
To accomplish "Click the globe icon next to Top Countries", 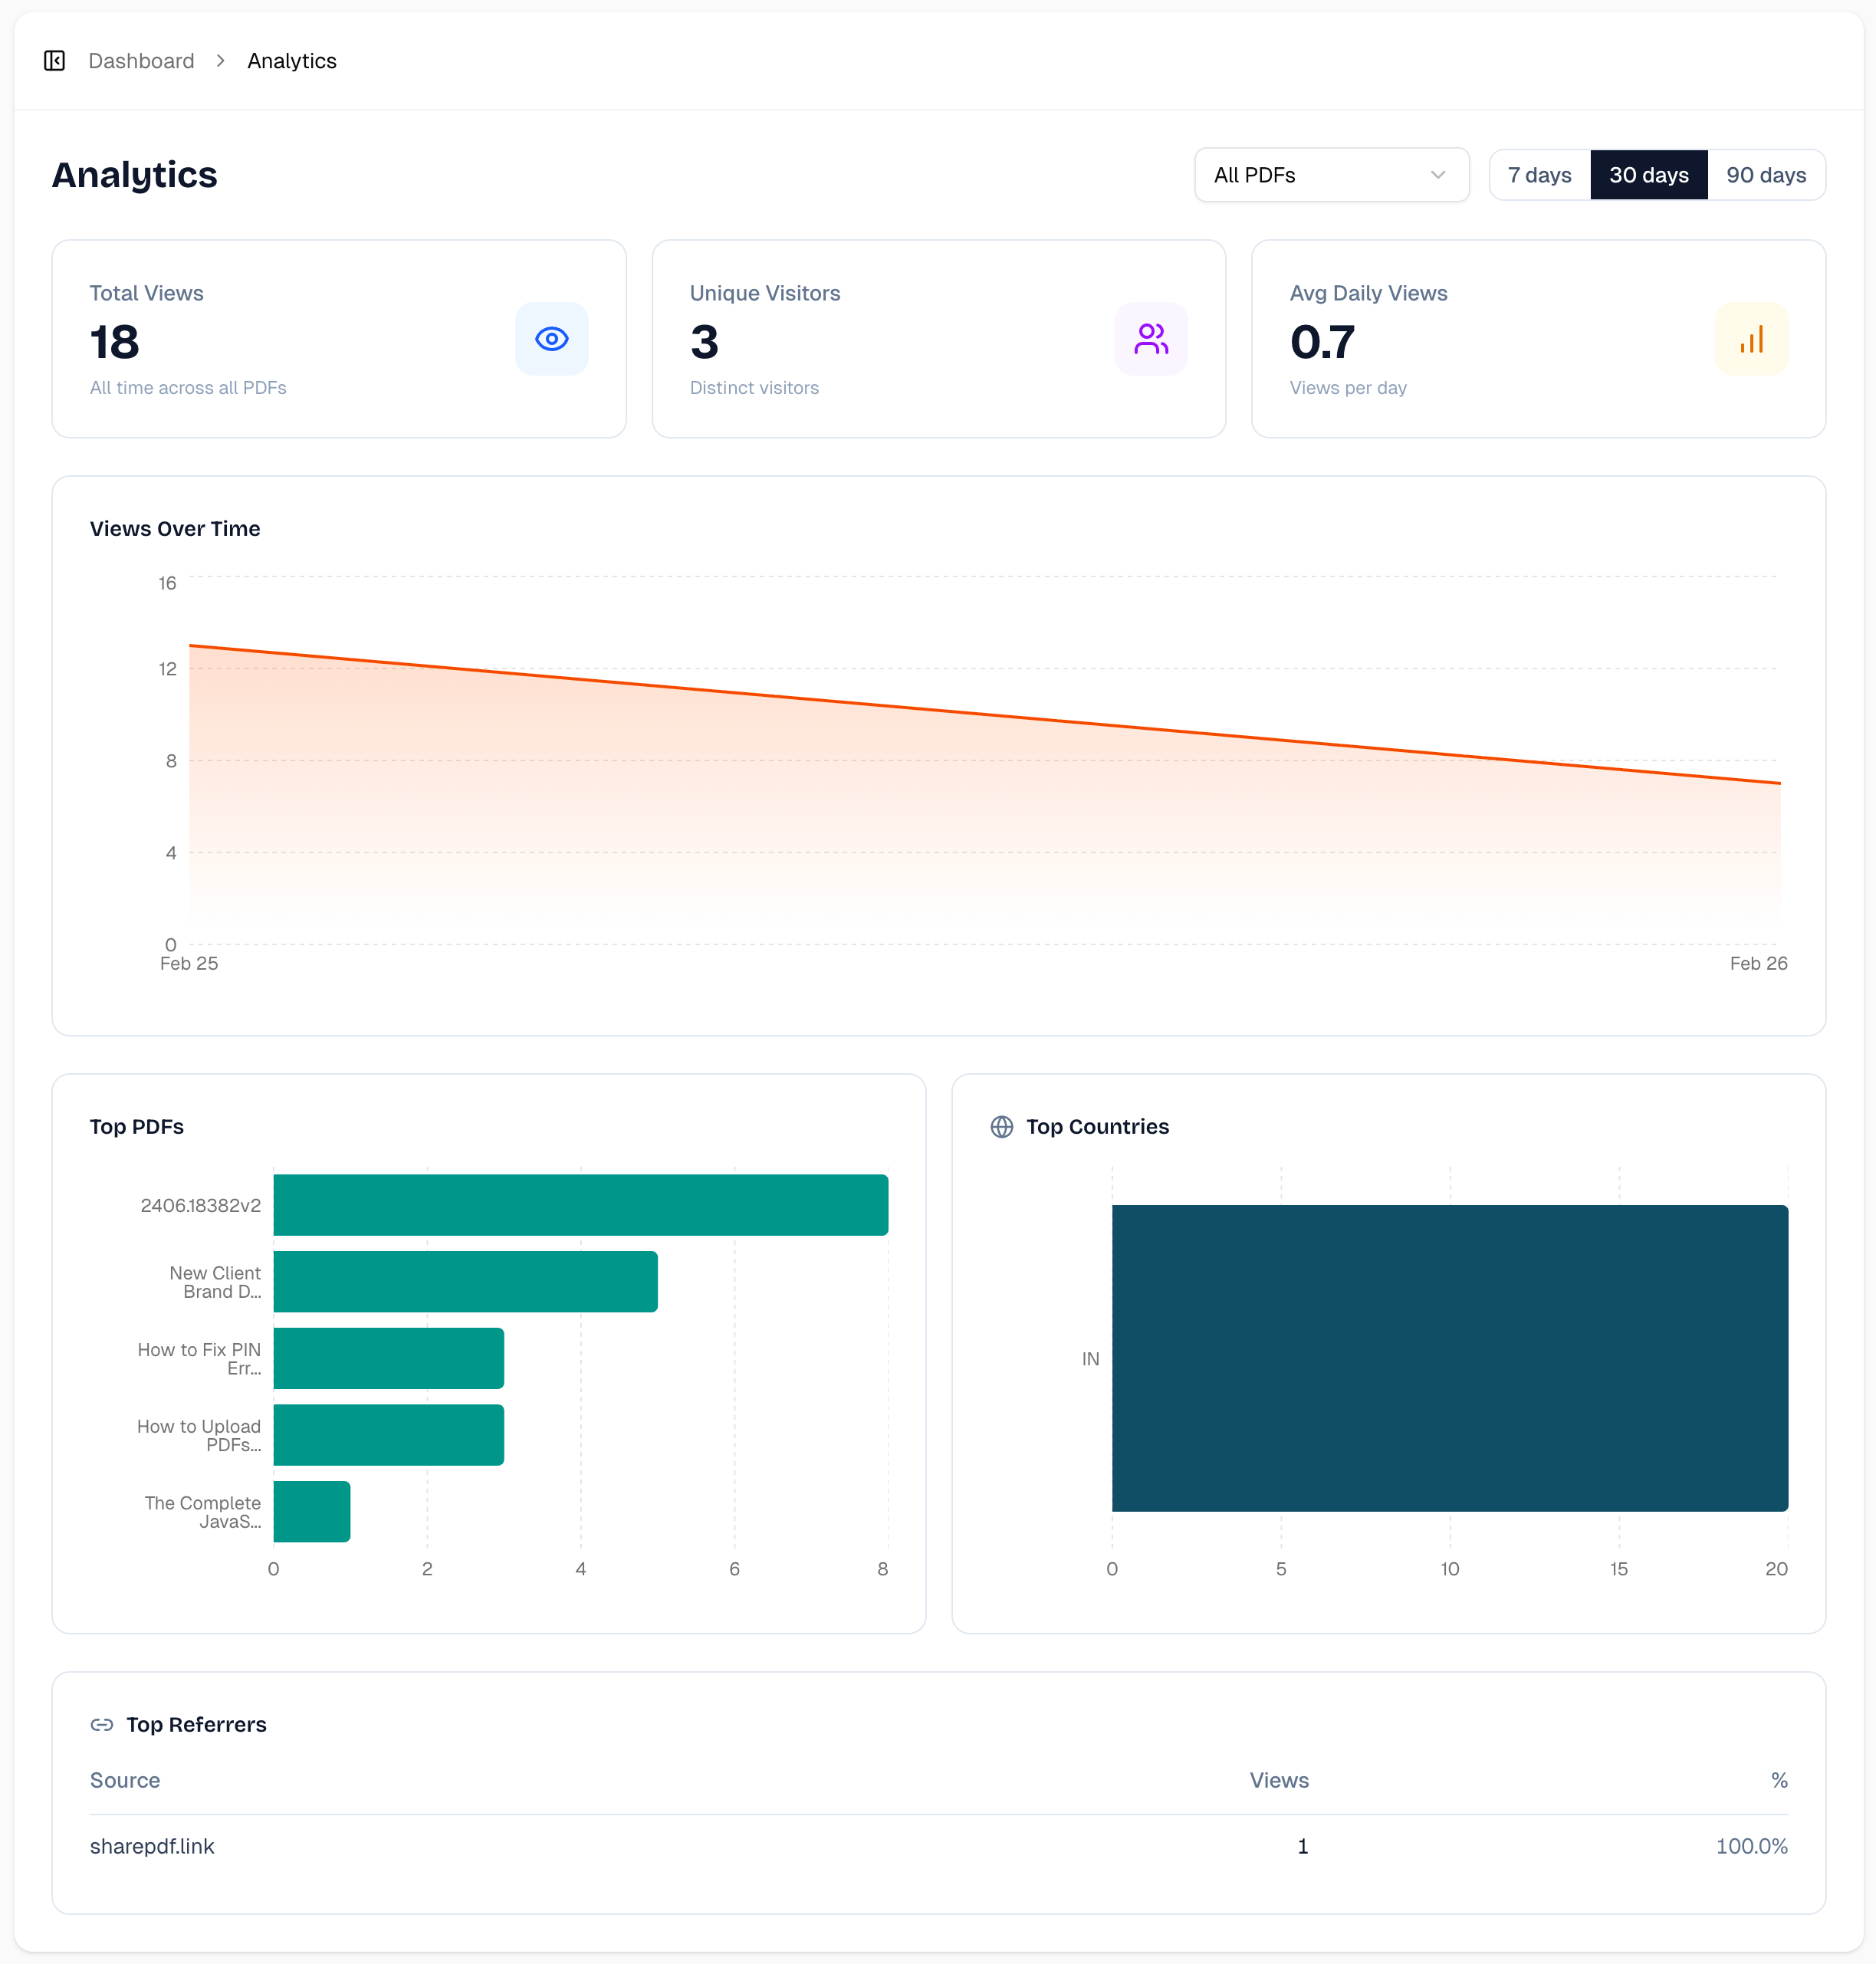I will (1001, 1126).
